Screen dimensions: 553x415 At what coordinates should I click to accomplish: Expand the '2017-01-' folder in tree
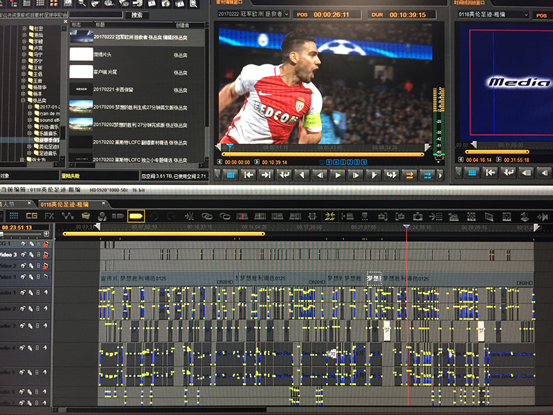pyautogui.click(x=30, y=107)
